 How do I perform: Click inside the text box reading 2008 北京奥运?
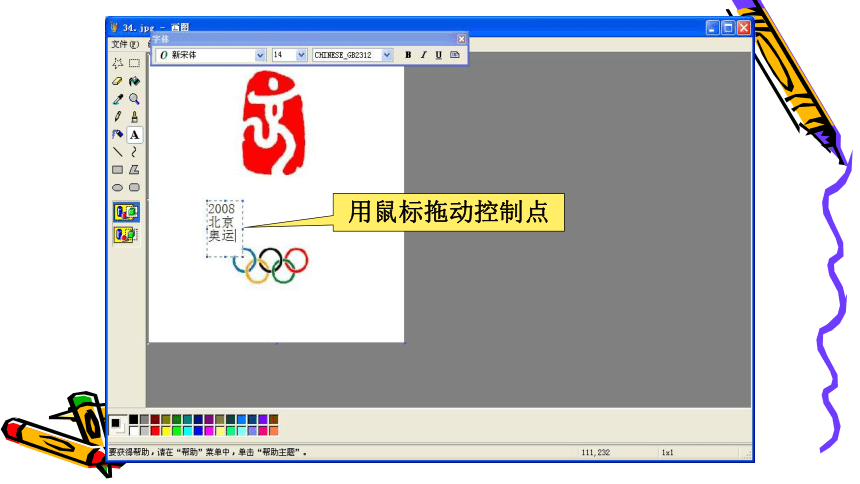pos(224,228)
